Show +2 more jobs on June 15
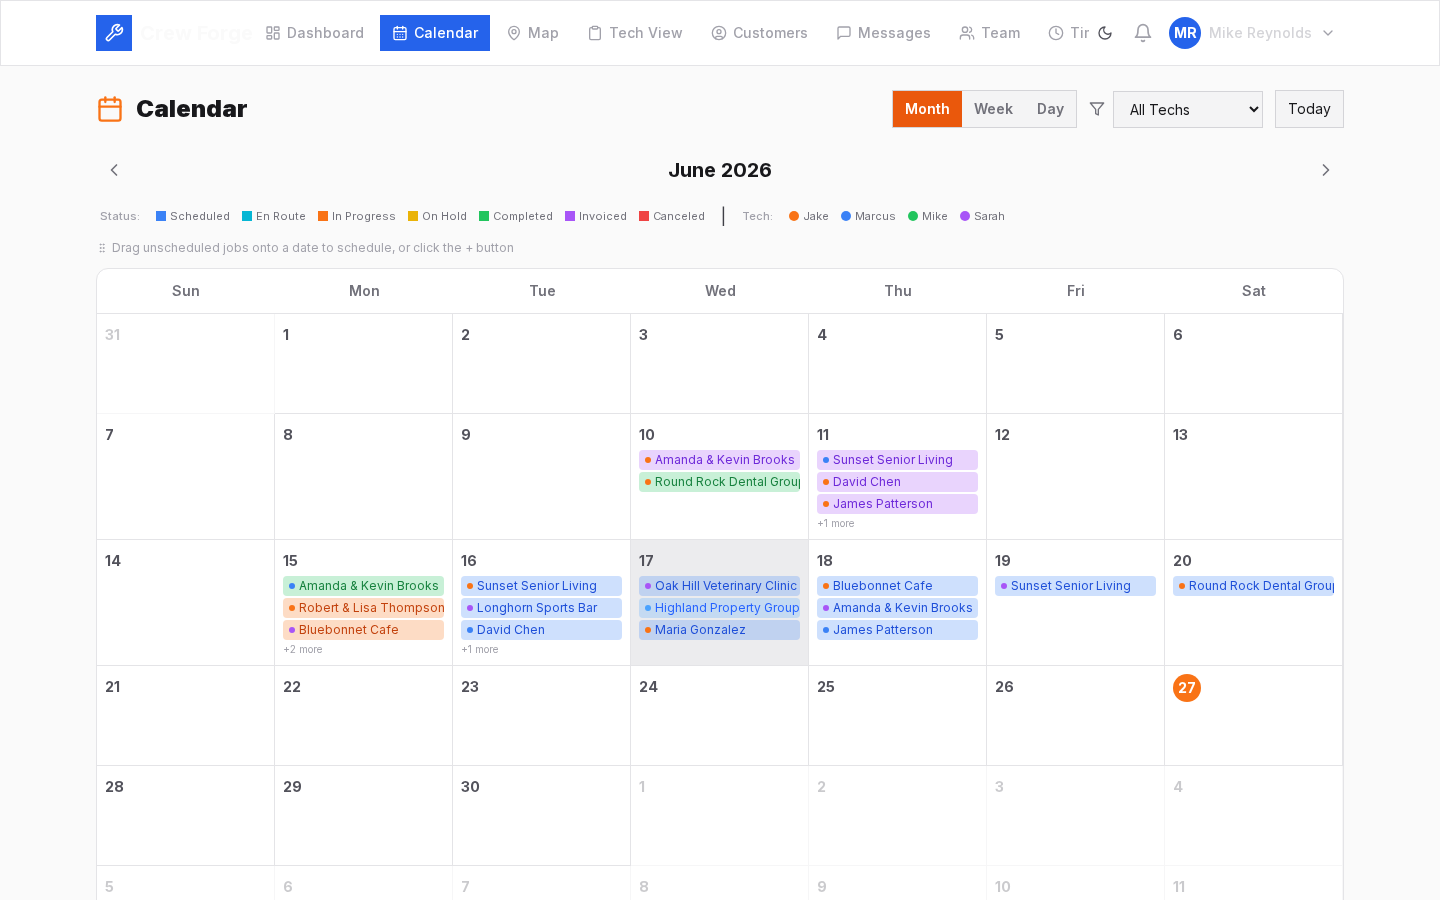 (x=303, y=650)
